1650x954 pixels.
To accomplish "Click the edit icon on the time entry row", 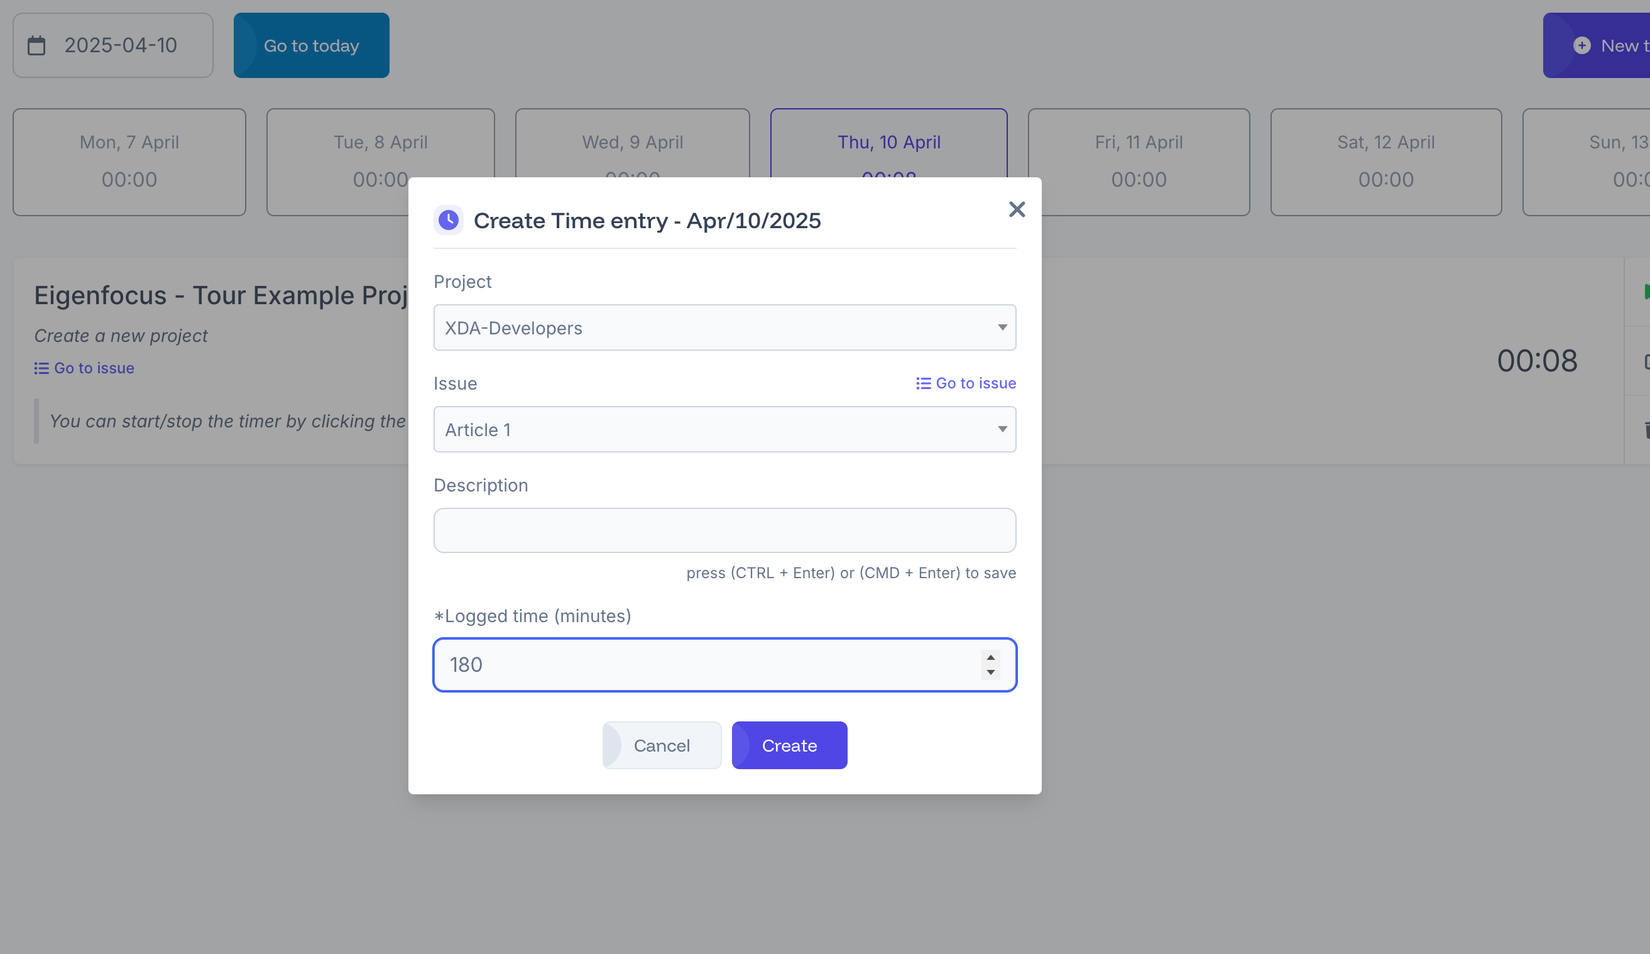I will point(1648,360).
